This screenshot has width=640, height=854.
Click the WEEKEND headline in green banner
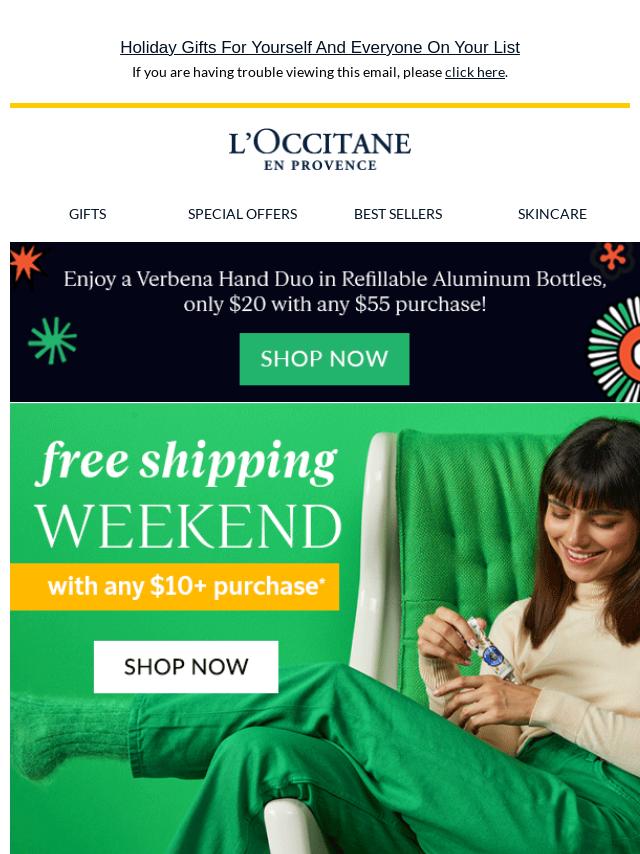188,527
